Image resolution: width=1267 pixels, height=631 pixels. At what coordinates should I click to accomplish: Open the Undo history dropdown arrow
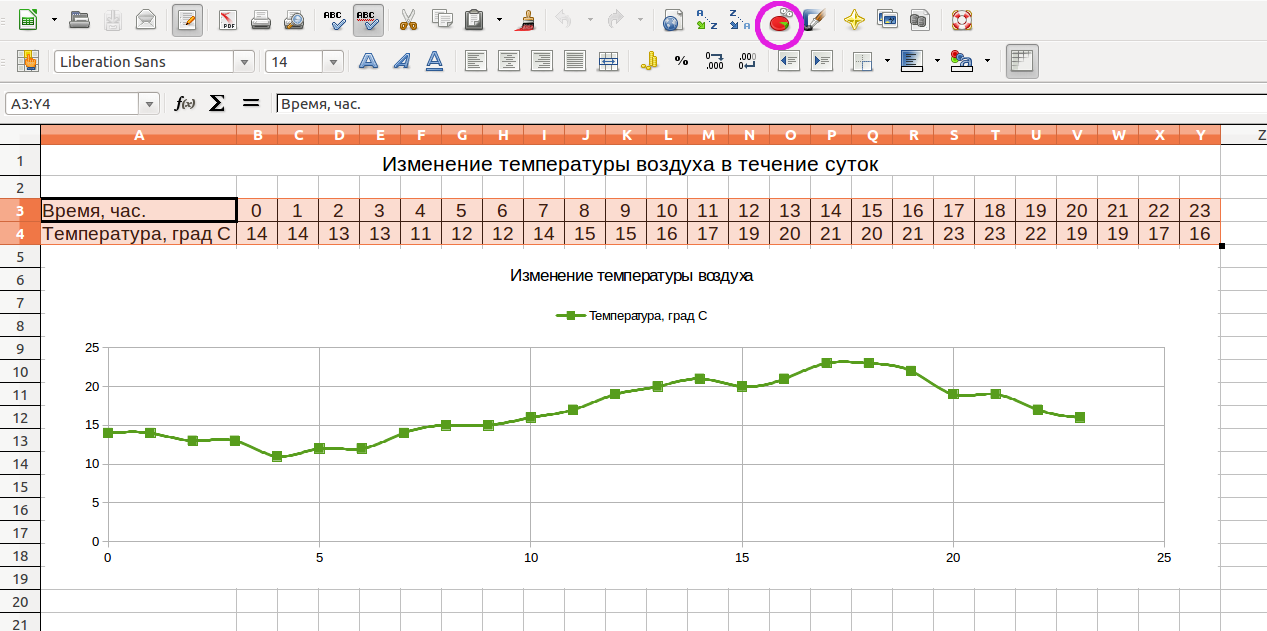(589, 19)
